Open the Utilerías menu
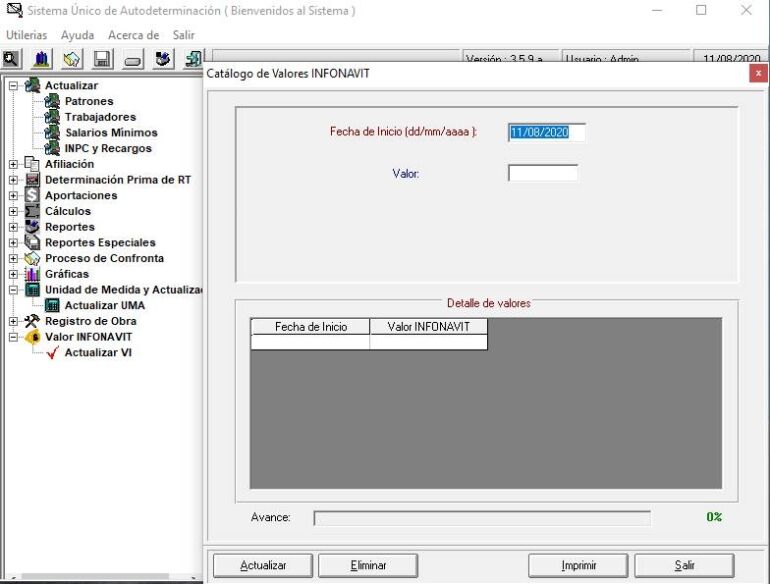Viewport: 770px width, 584px height. pos(27,35)
